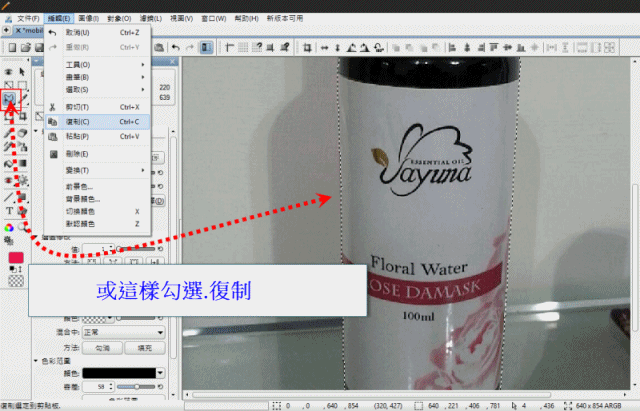Open the 對象(O) menu

(119, 18)
